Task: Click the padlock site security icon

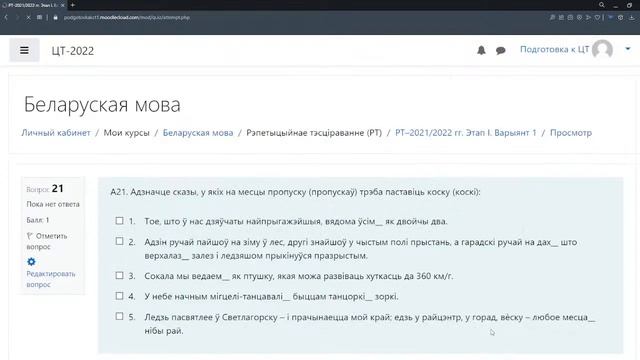Action: 56,17
